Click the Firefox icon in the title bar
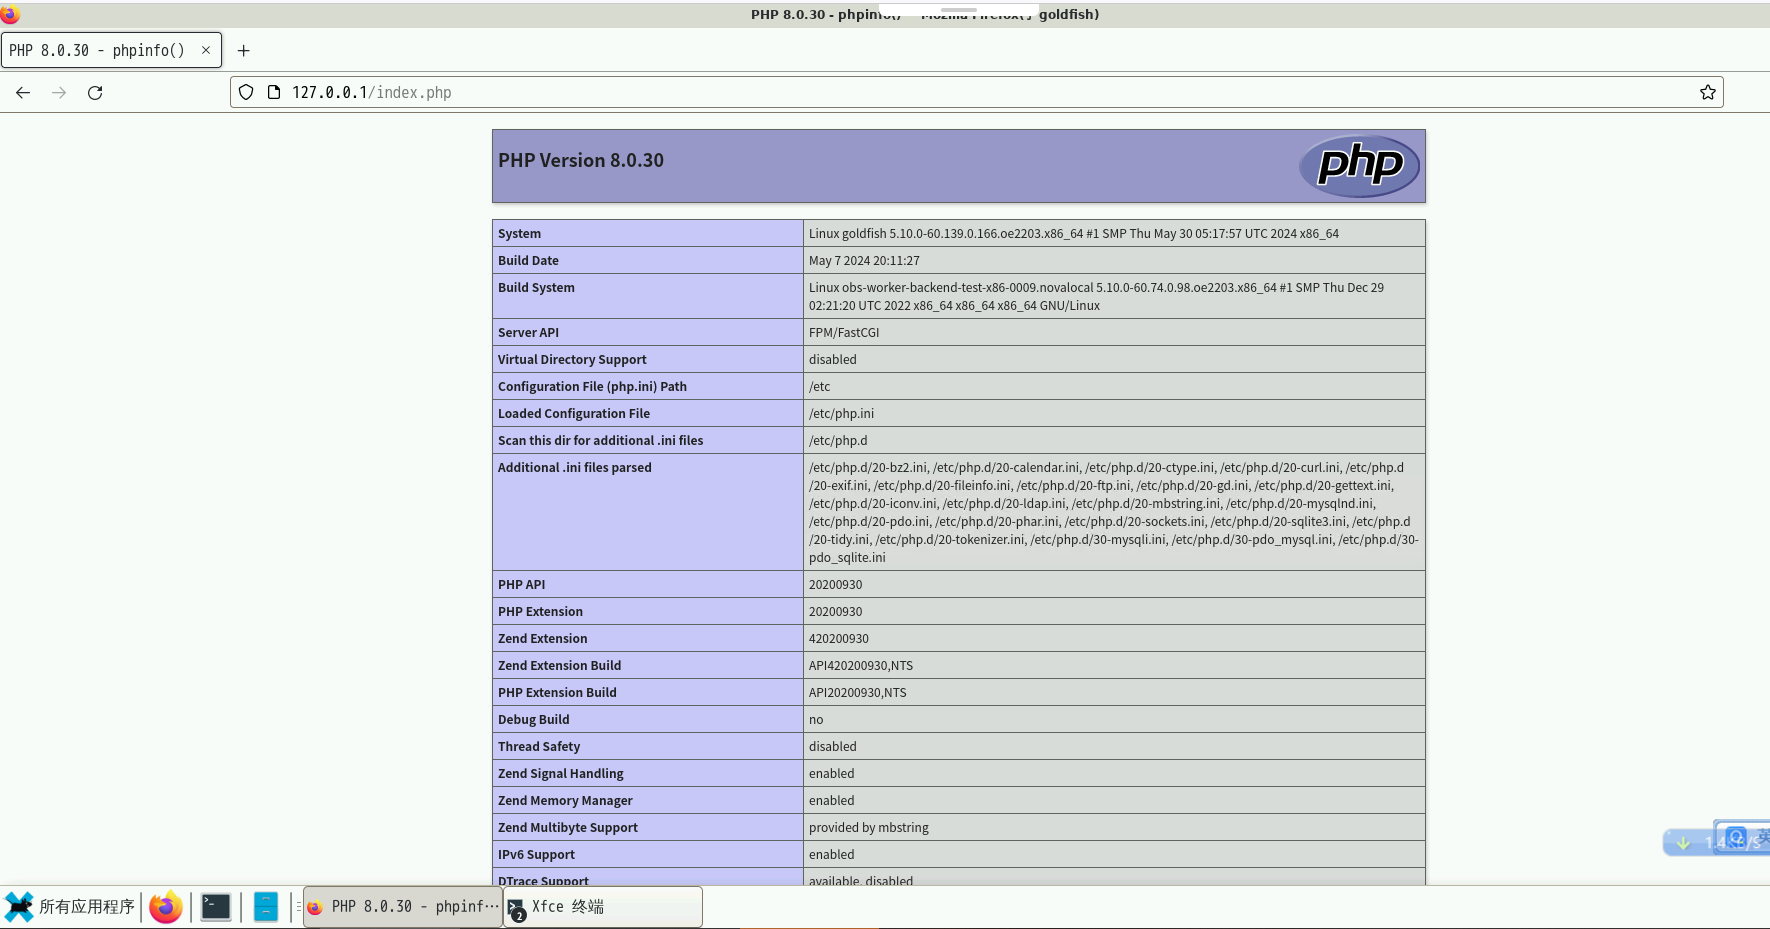 point(11,14)
